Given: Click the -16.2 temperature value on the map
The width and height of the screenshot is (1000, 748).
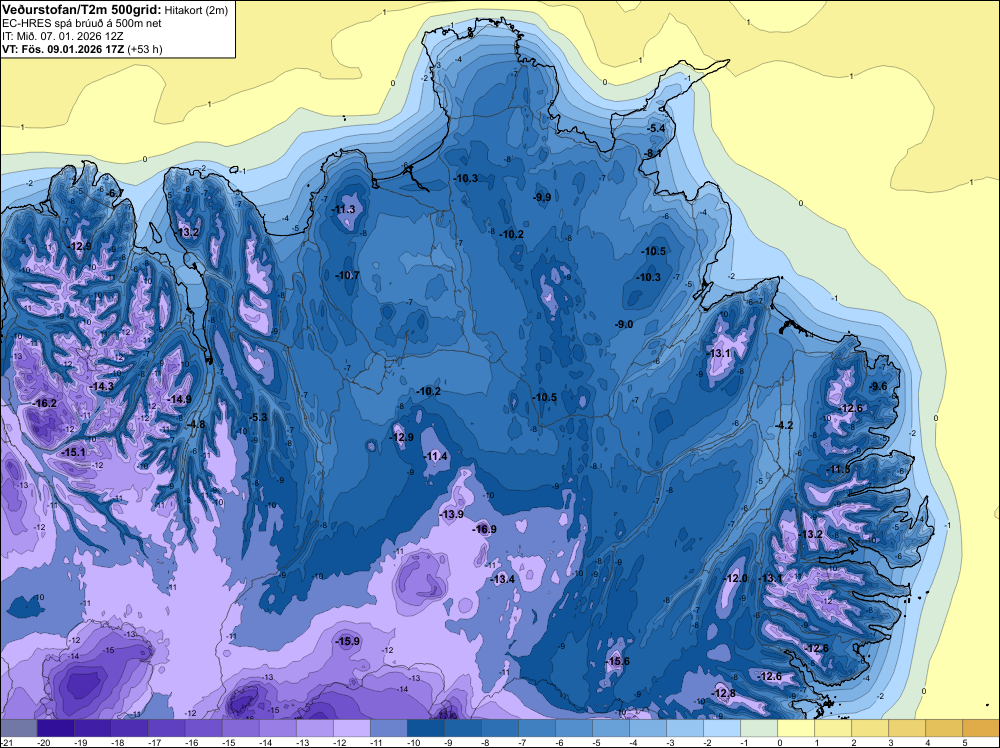Looking at the screenshot, I should [x=45, y=403].
